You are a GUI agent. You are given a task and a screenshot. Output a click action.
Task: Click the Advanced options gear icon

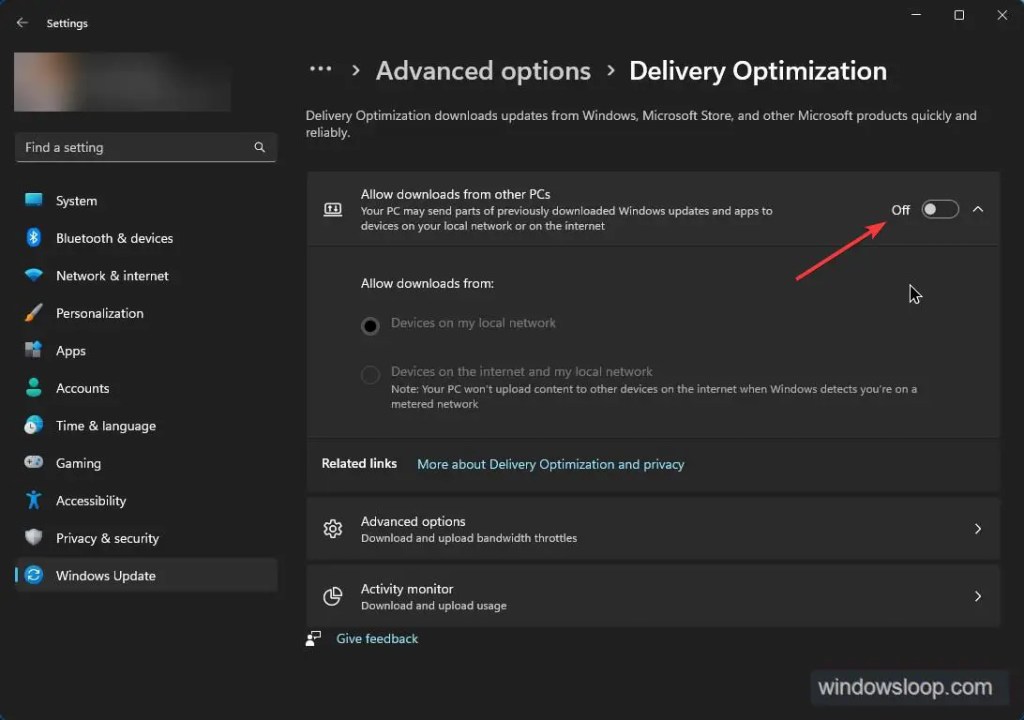(333, 529)
